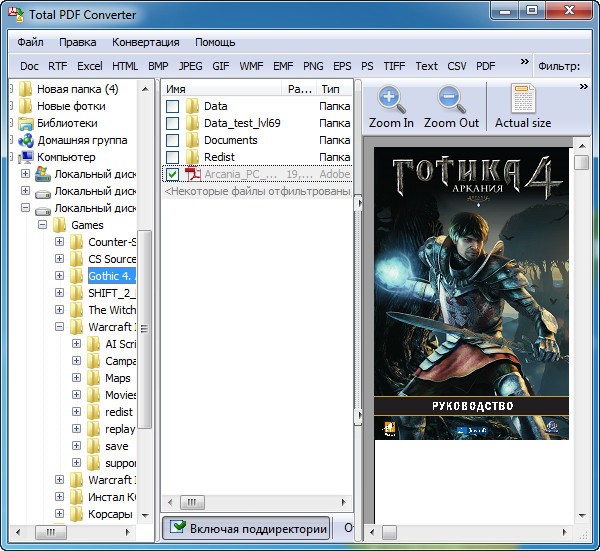Click the Включая поддиректории button
The width and height of the screenshot is (600, 551).
(x=247, y=528)
